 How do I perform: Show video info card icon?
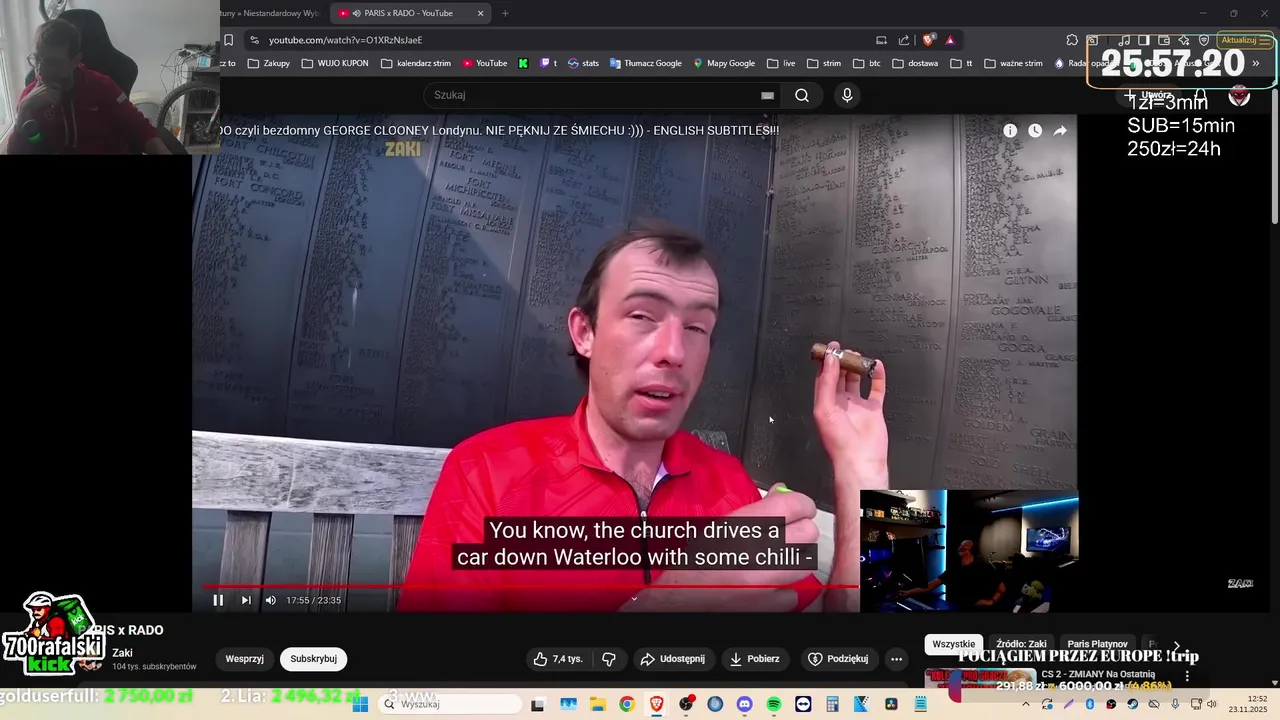click(1010, 131)
